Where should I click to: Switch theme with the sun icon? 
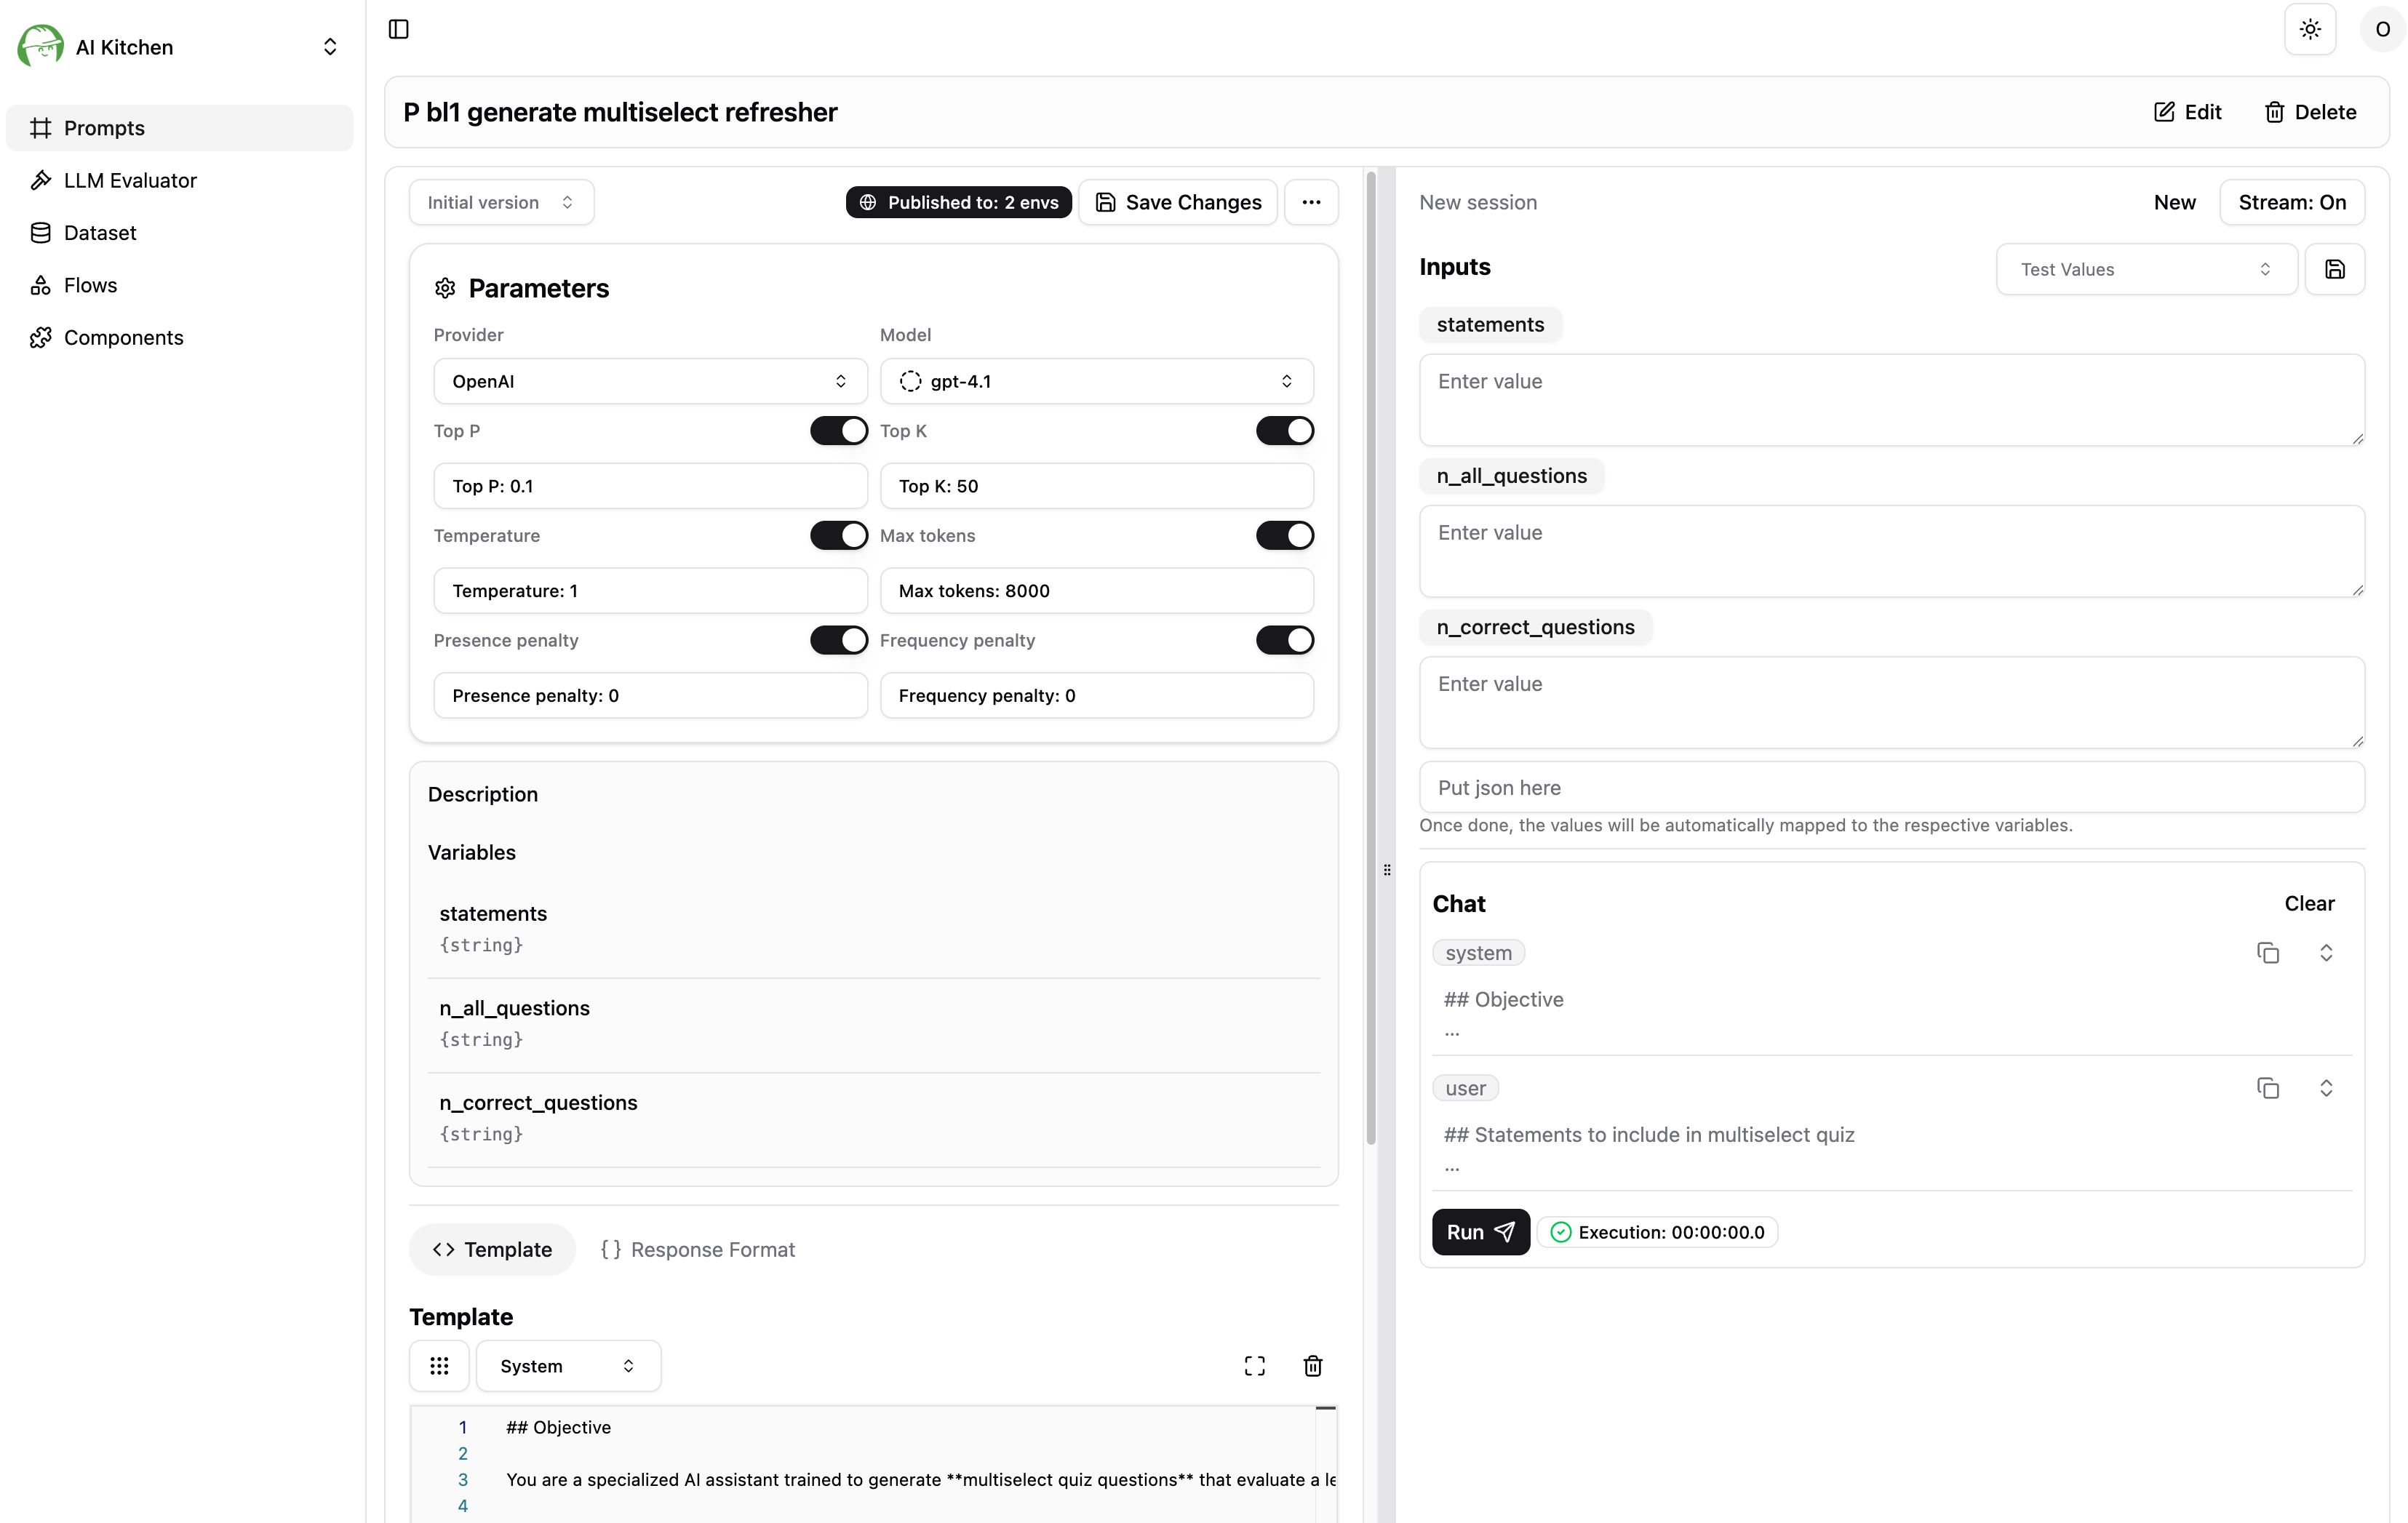tap(2309, 29)
